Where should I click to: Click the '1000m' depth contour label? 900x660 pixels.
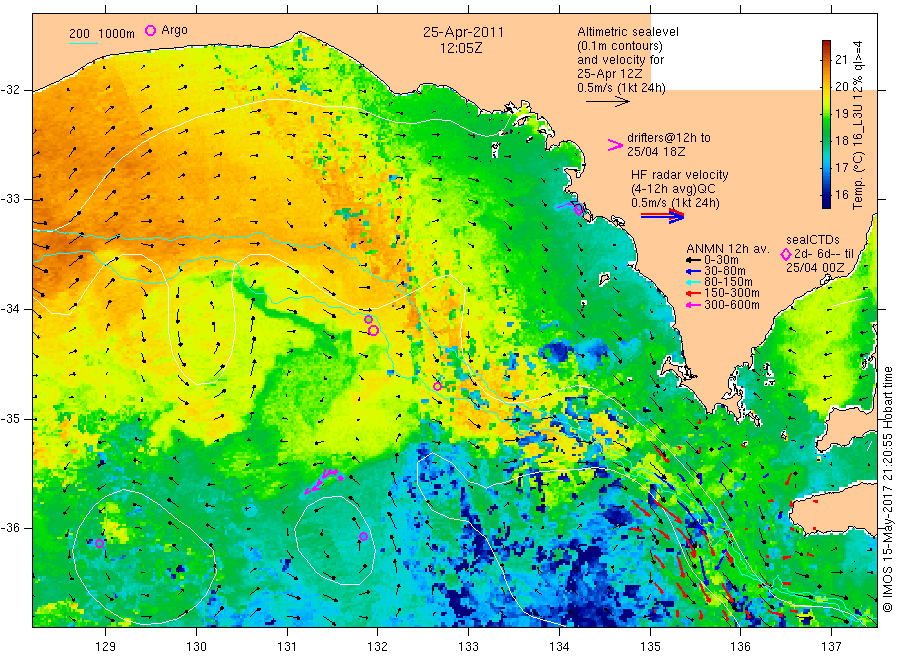click(x=117, y=34)
